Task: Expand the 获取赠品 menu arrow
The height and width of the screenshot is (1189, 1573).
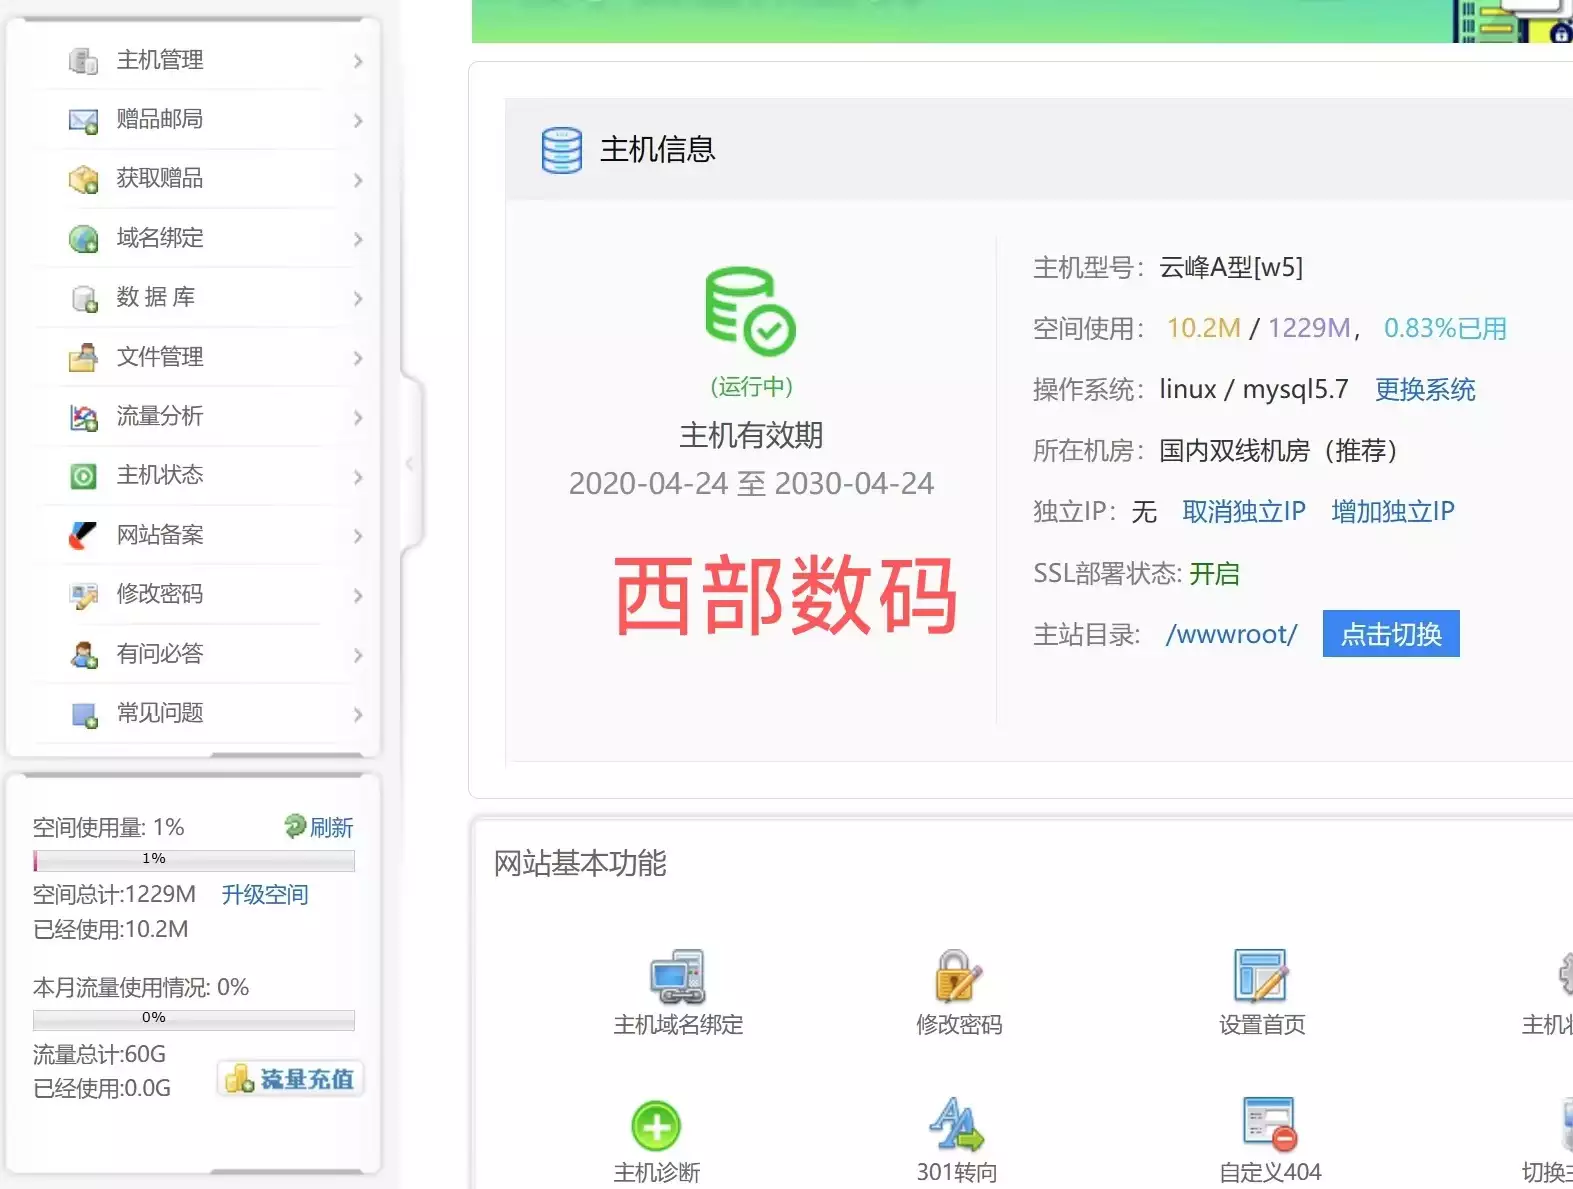Action: coord(358,180)
